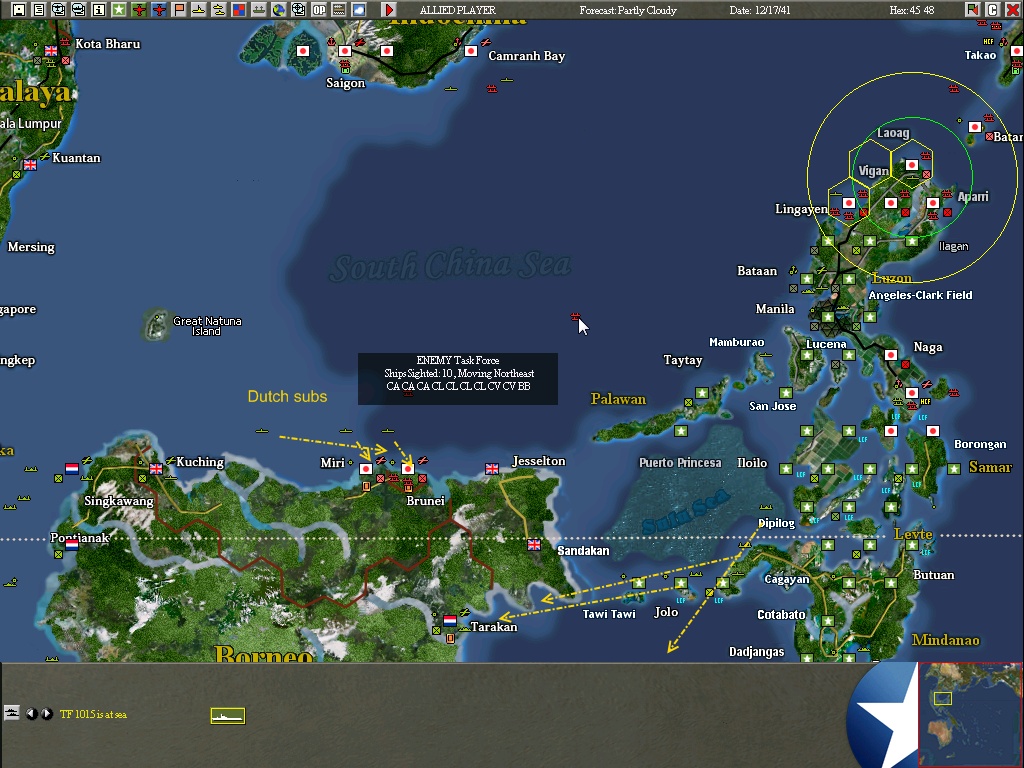Viewport: 1024px width, 768px height.
Task: Click the 'Jolo' map label
Action: click(x=666, y=612)
